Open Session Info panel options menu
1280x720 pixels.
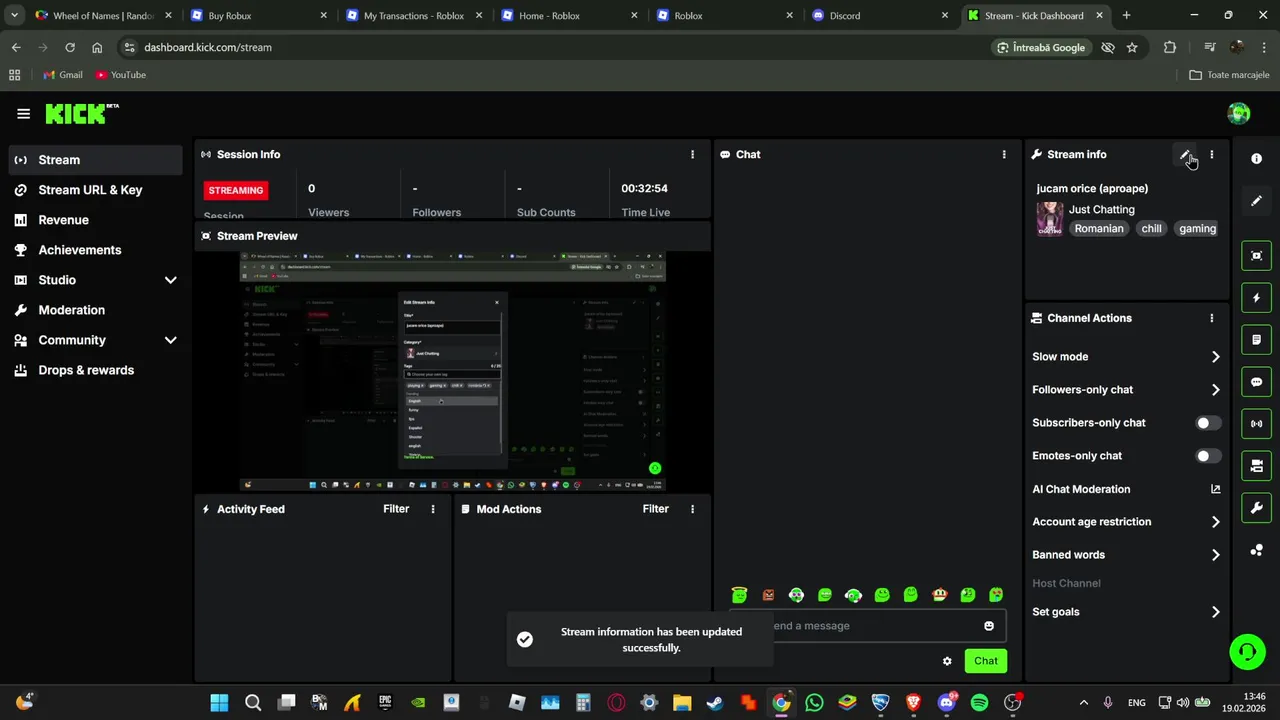(692, 155)
